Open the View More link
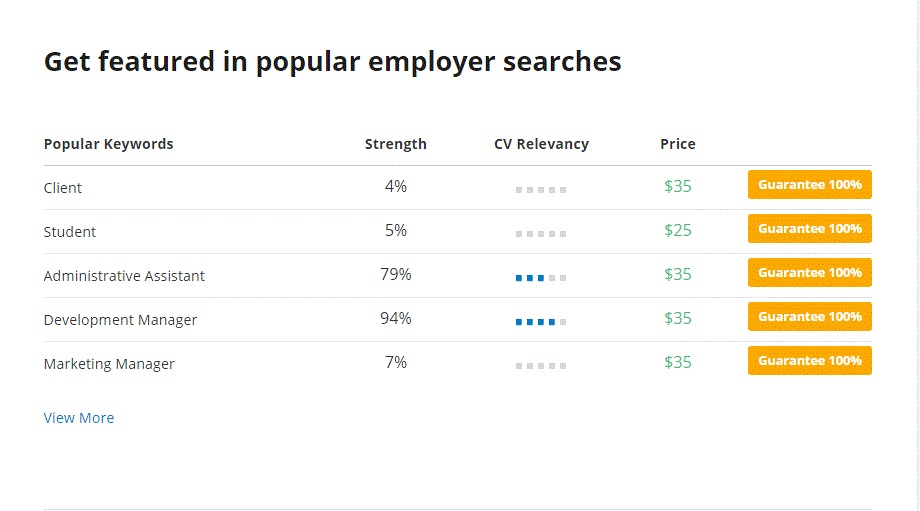Viewport: 920px width, 511px height. (79, 418)
